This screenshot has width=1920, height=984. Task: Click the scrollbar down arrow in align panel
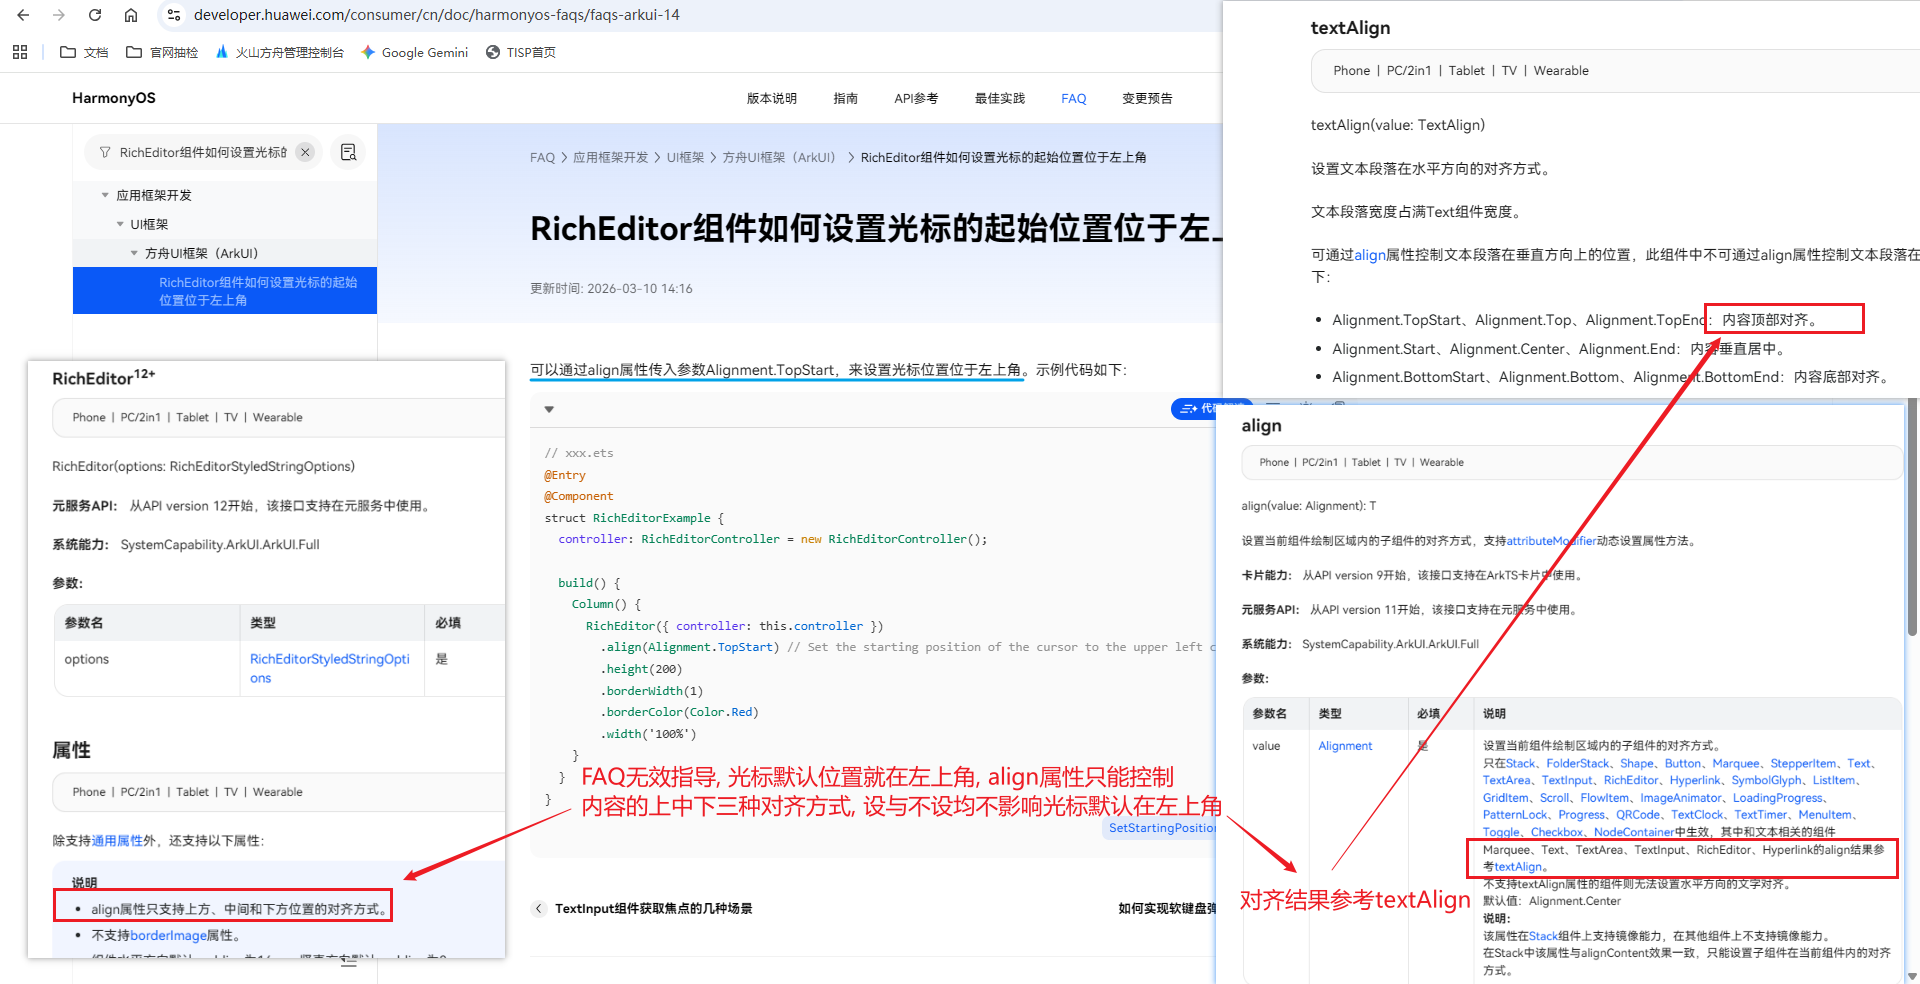pyautogui.click(x=1912, y=976)
